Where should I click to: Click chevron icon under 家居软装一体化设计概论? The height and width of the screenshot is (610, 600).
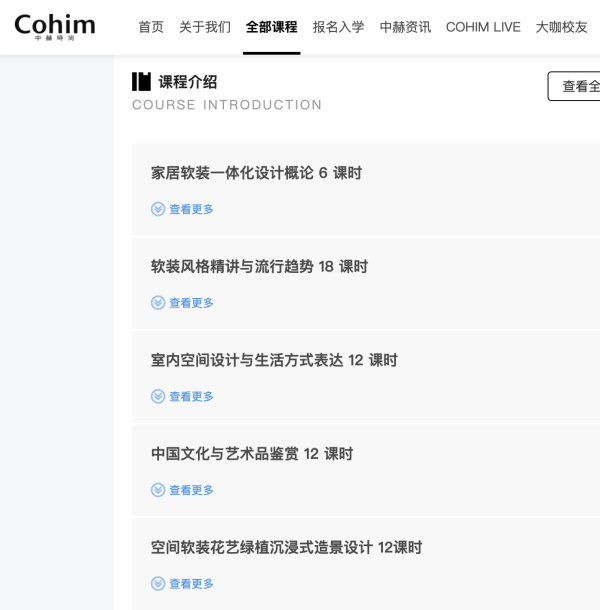pos(158,209)
